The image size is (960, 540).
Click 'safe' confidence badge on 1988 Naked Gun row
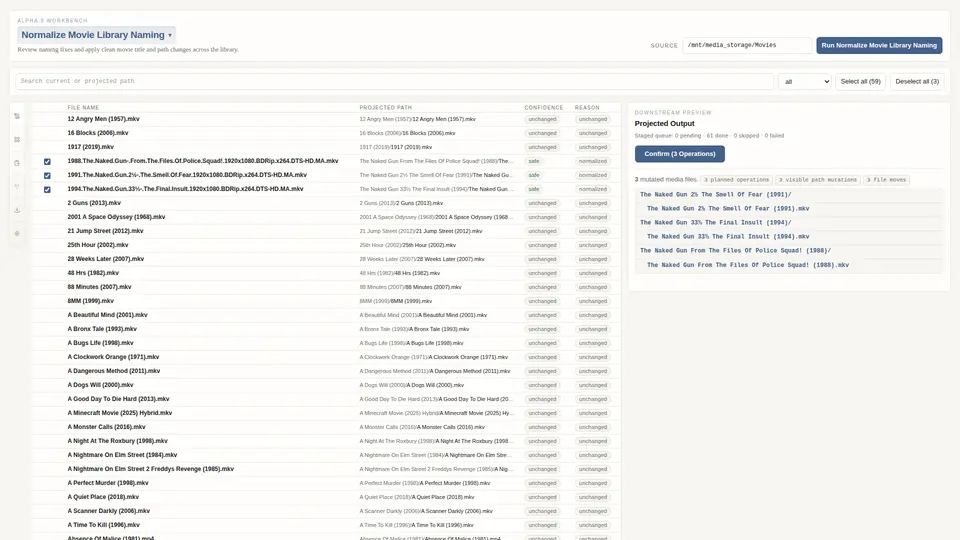tap(534, 161)
